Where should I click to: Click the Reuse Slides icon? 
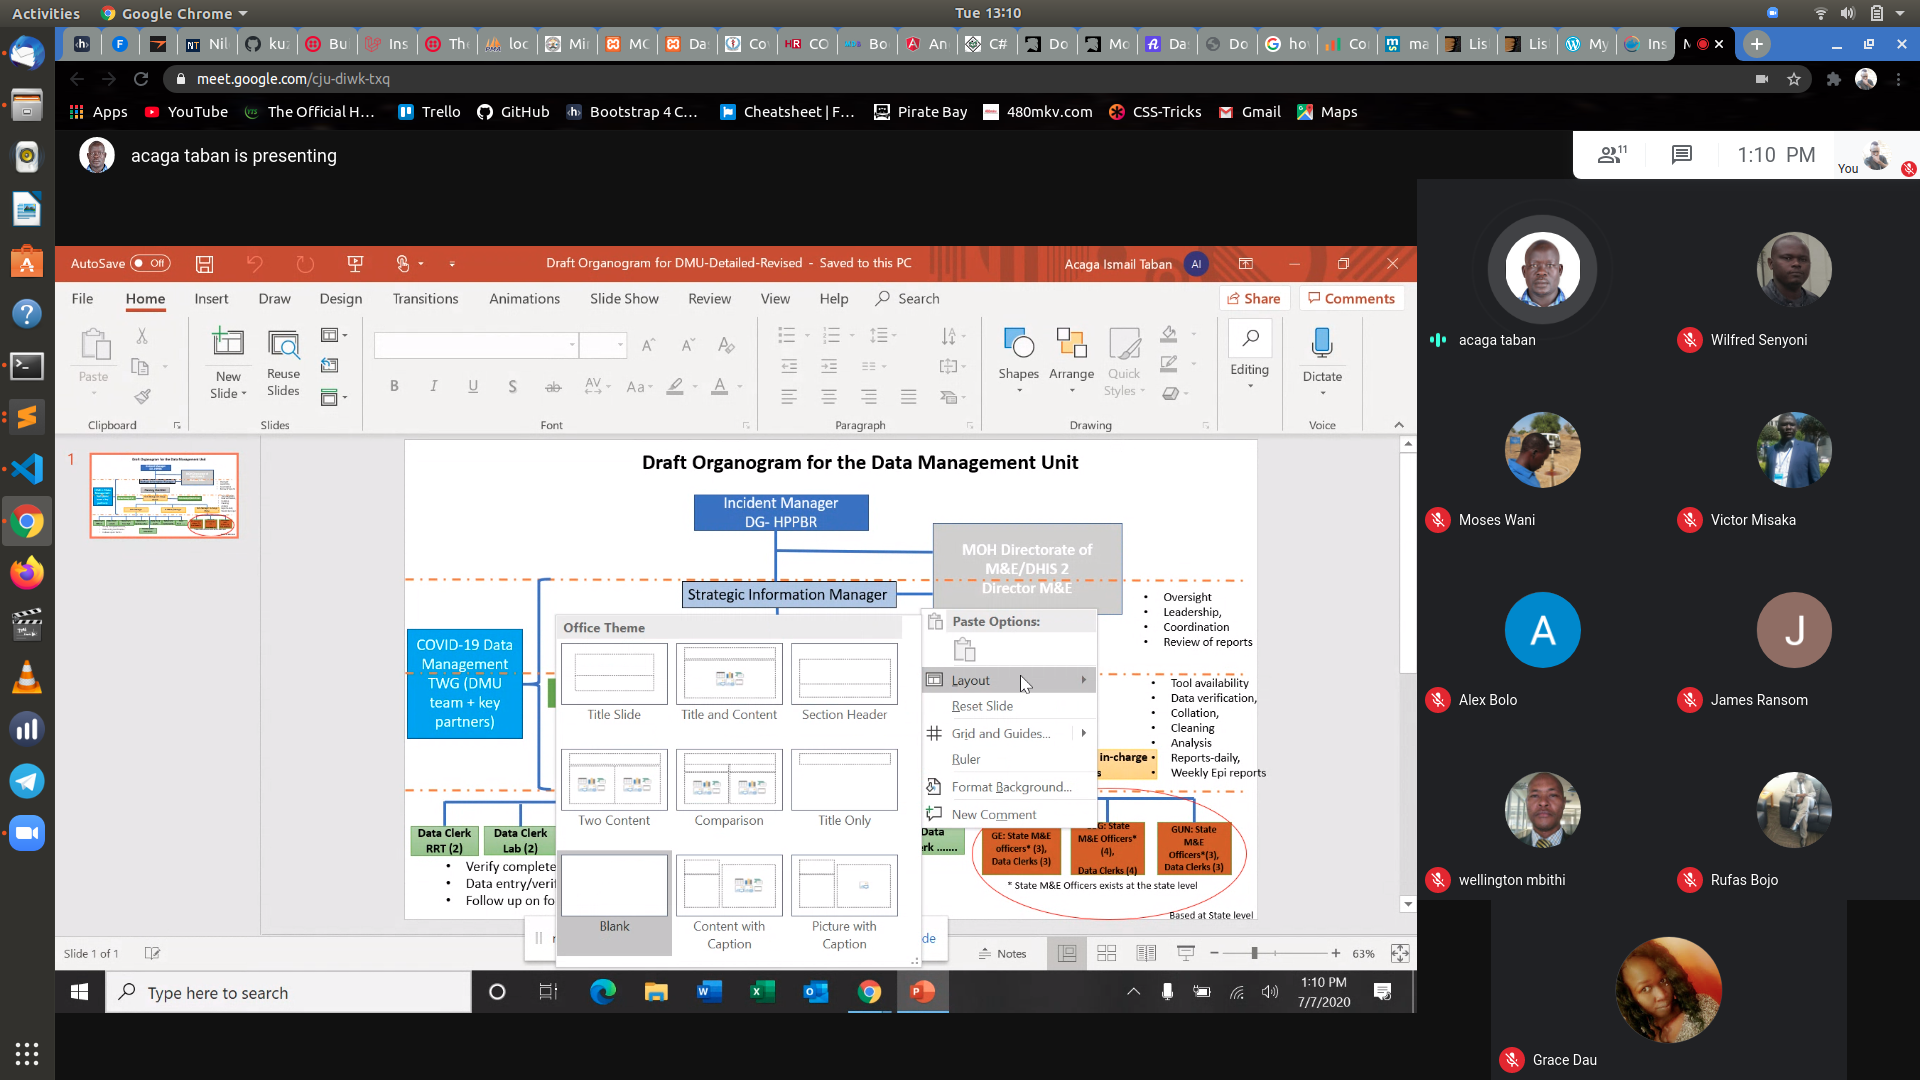click(x=283, y=345)
